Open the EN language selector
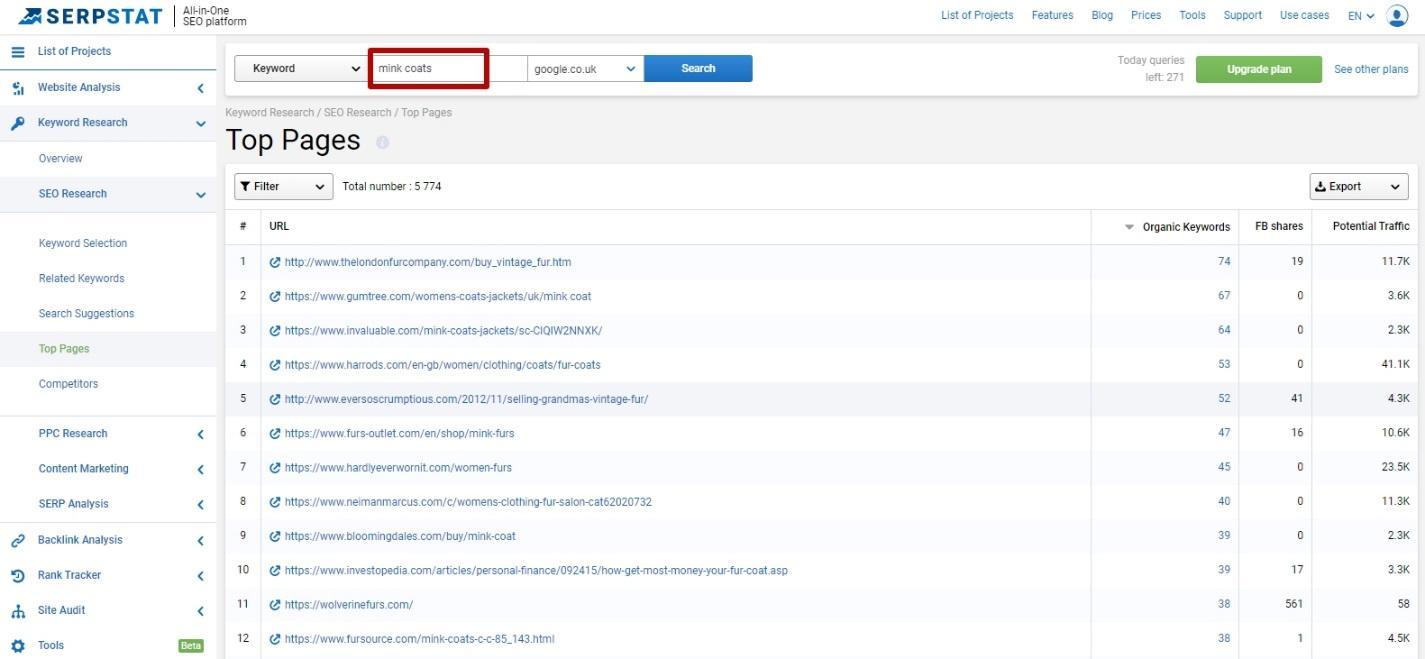 tap(1361, 16)
